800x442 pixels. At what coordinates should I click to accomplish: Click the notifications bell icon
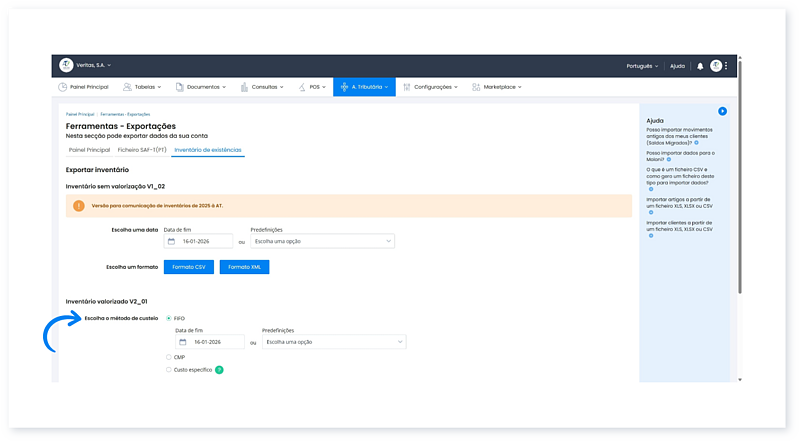(x=700, y=66)
